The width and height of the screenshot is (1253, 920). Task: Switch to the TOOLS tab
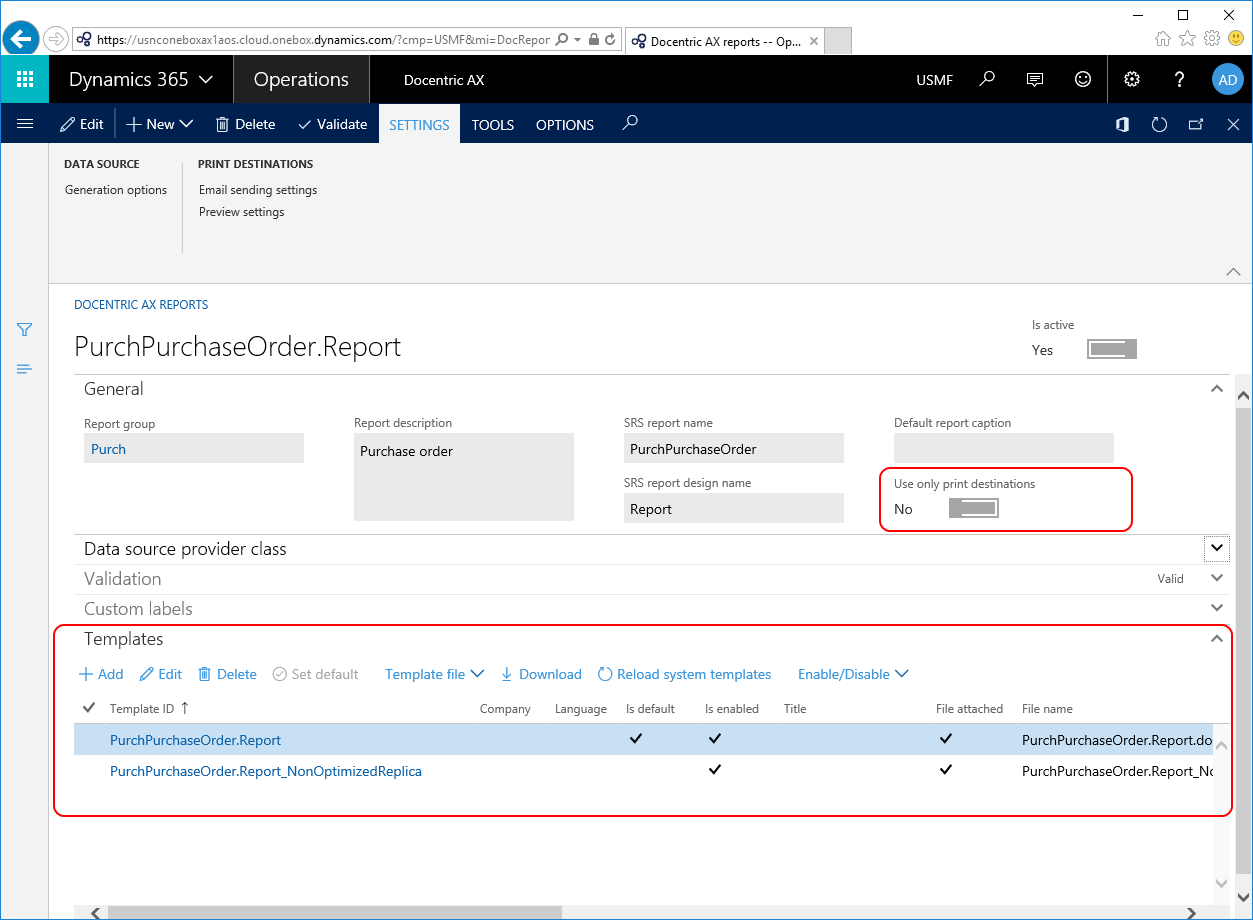coord(493,125)
